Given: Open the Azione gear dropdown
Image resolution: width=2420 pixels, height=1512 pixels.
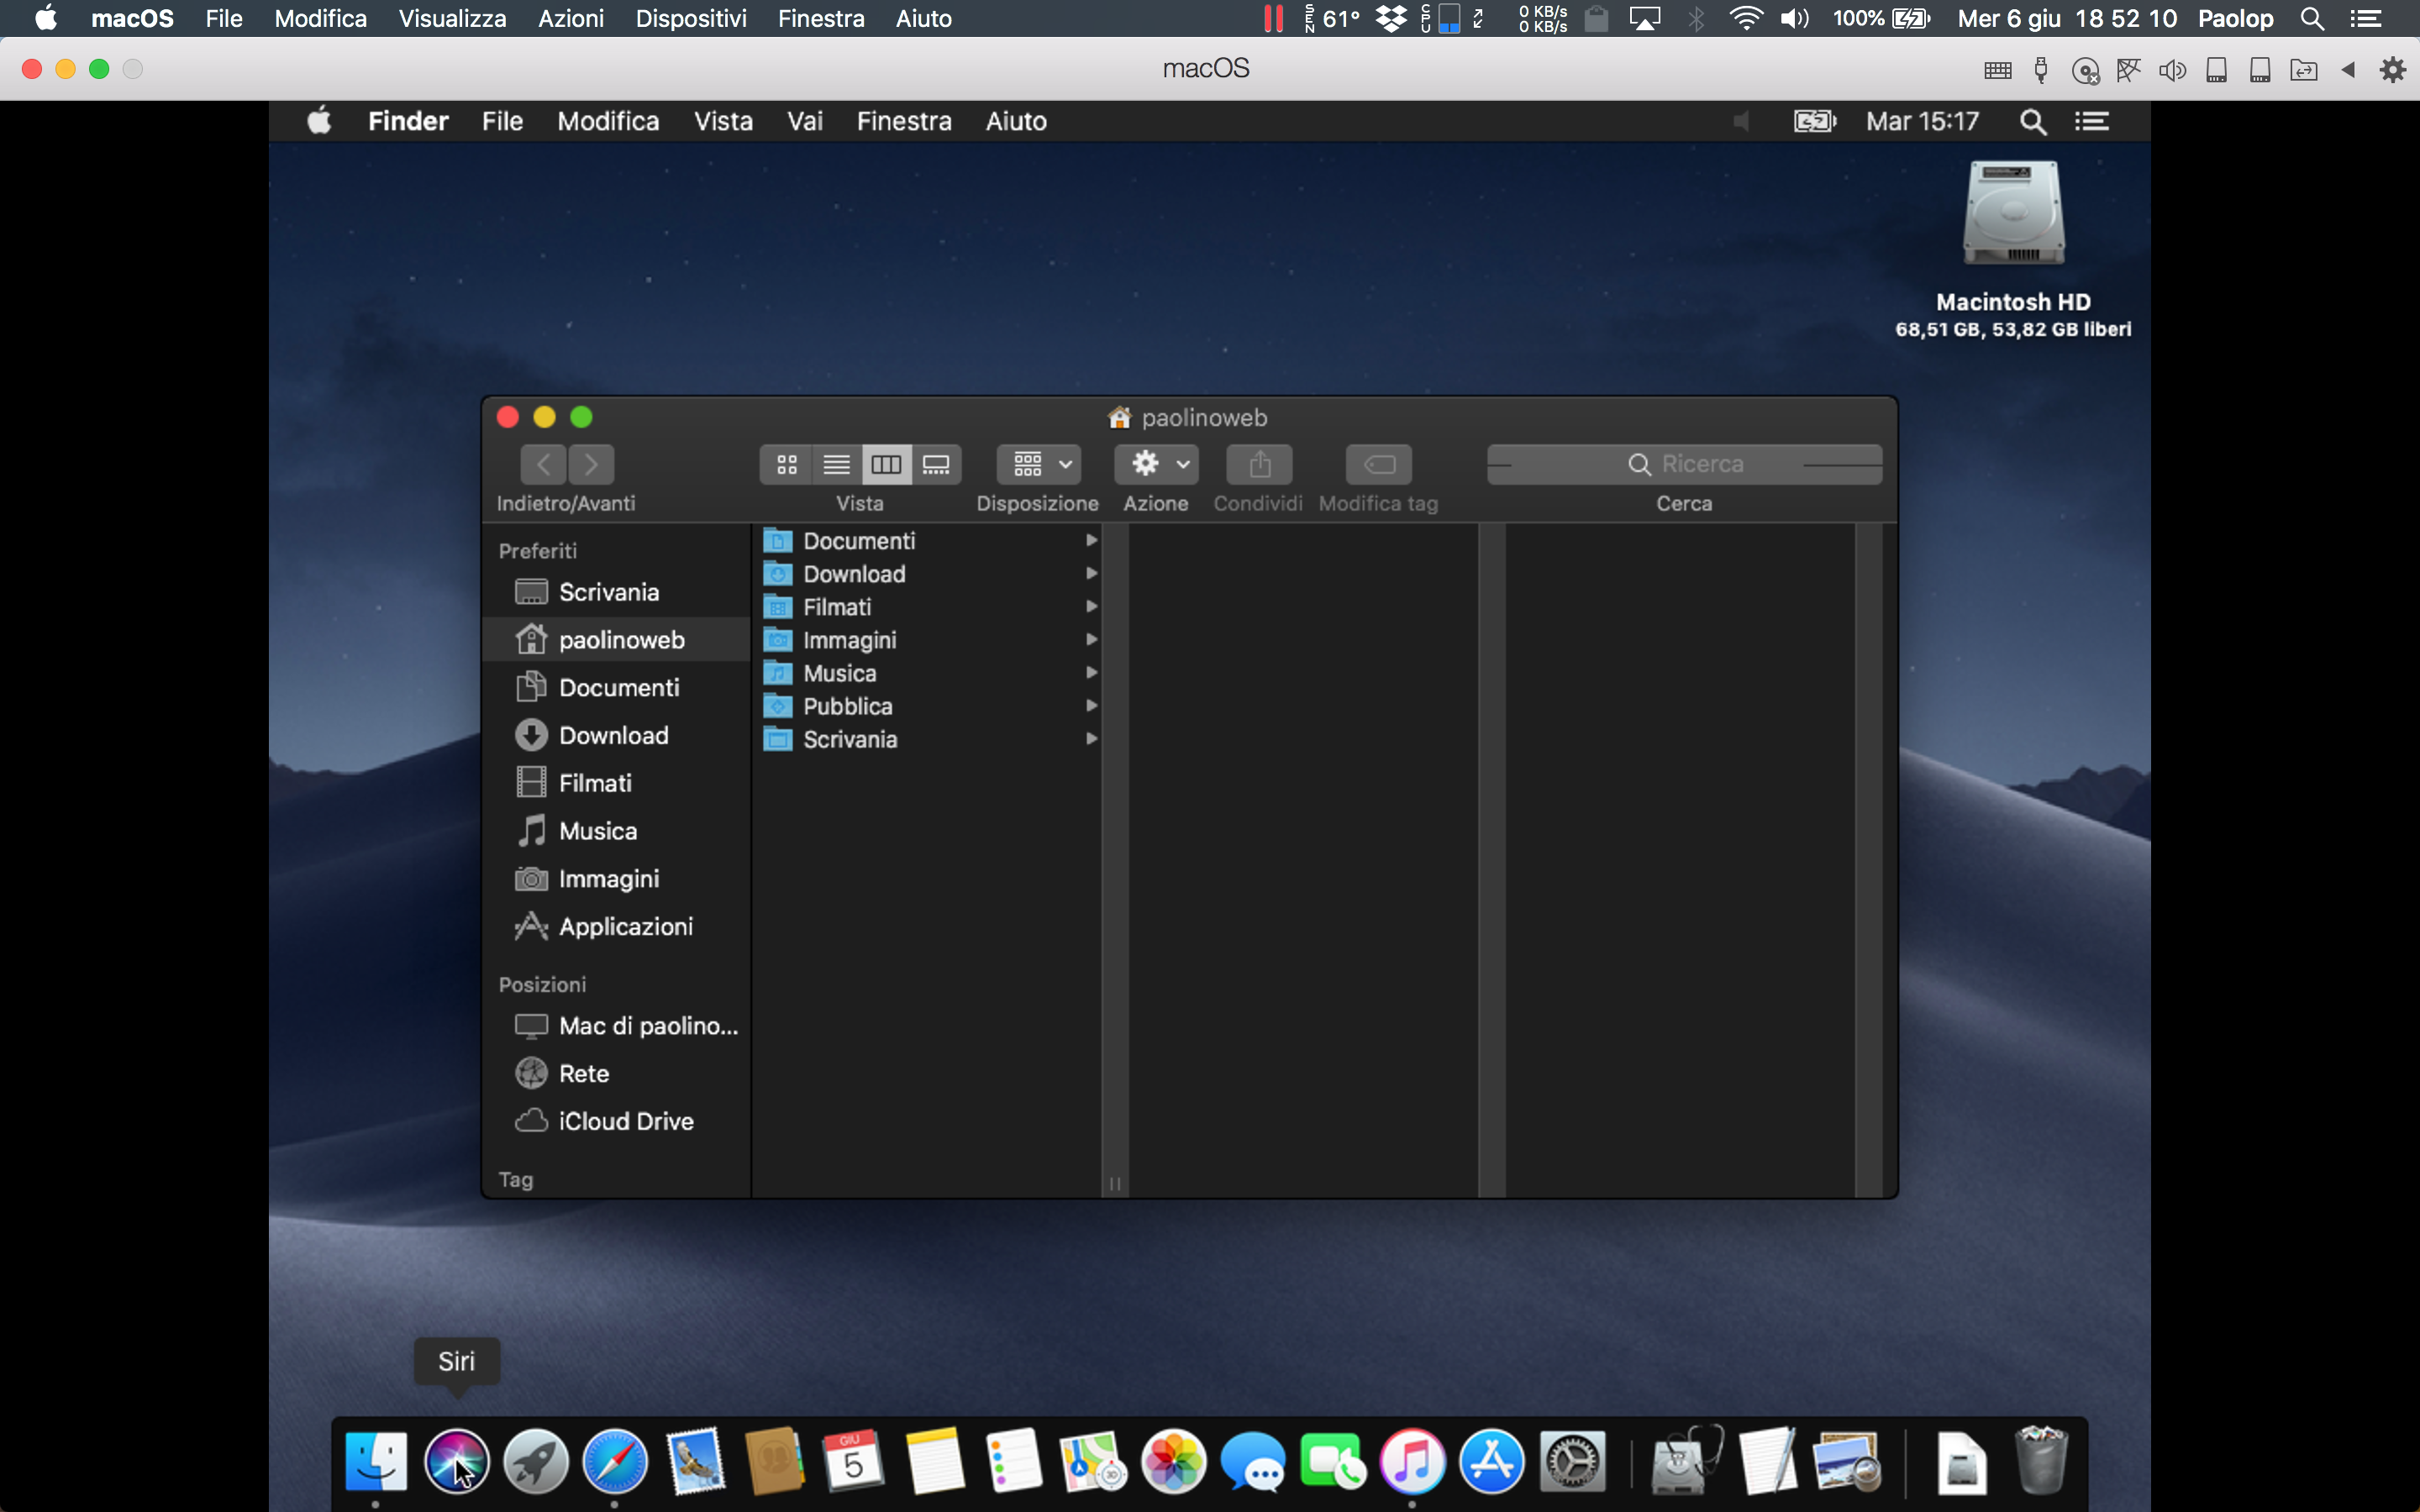Looking at the screenshot, I should (x=1157, y=464).
